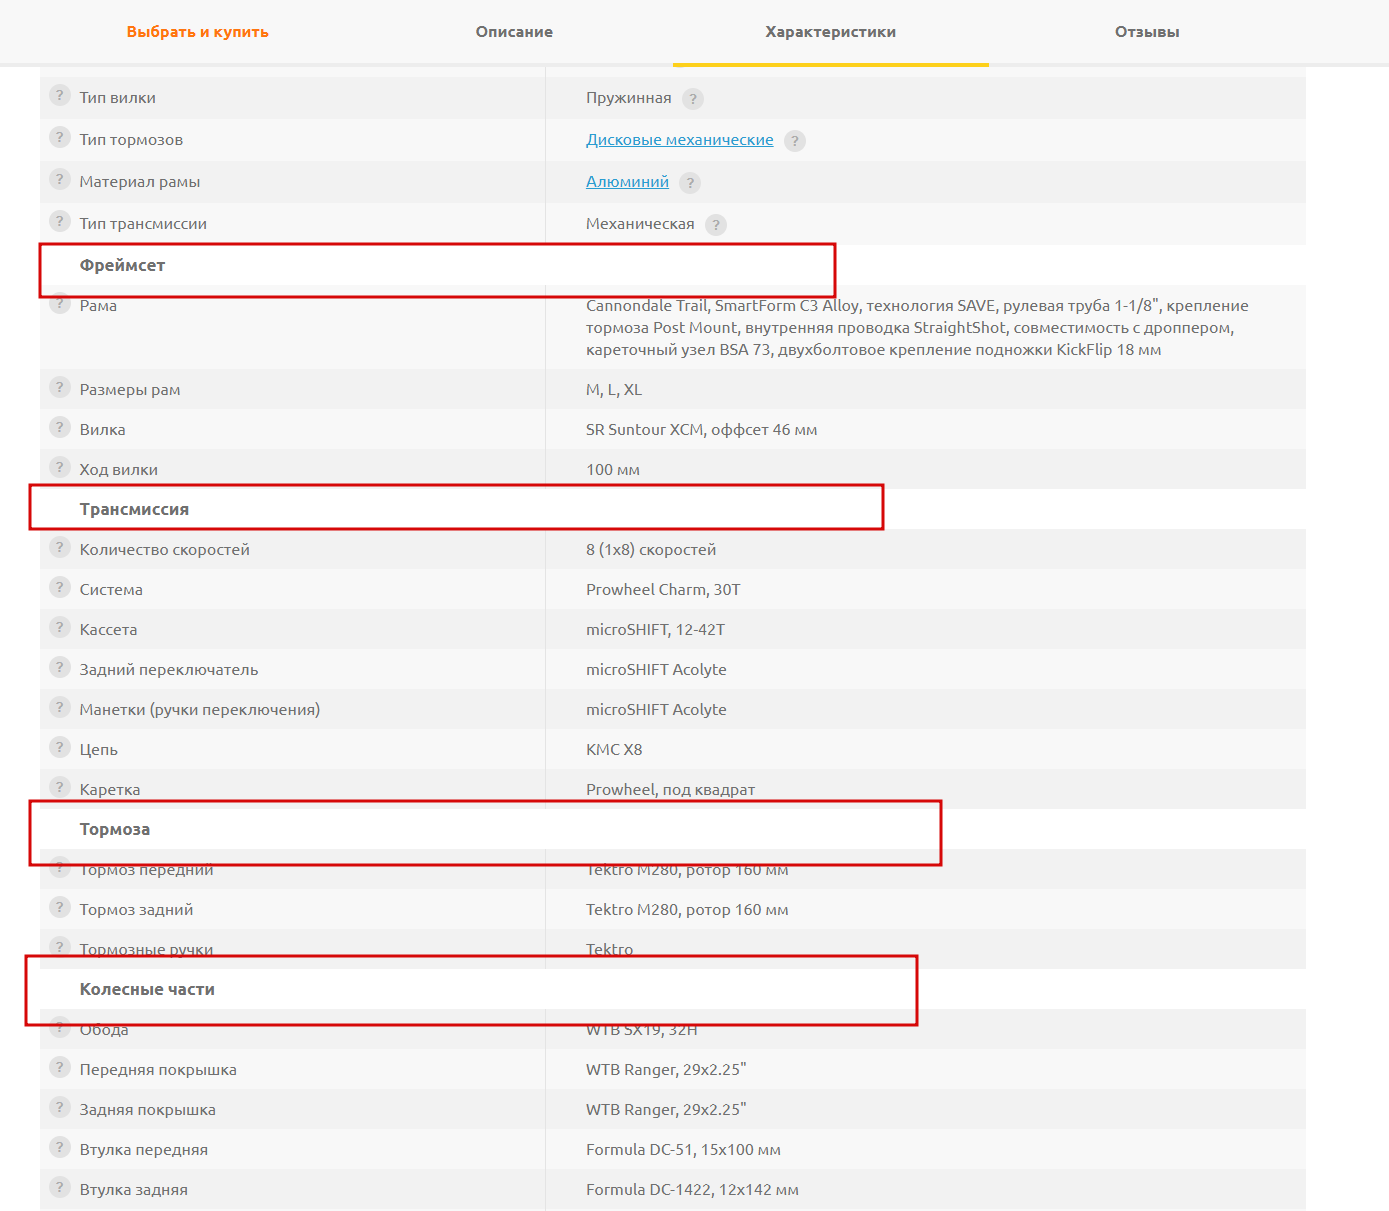
Task: Click help icon beside Тип вилки label
Action: tap(60, 96)
